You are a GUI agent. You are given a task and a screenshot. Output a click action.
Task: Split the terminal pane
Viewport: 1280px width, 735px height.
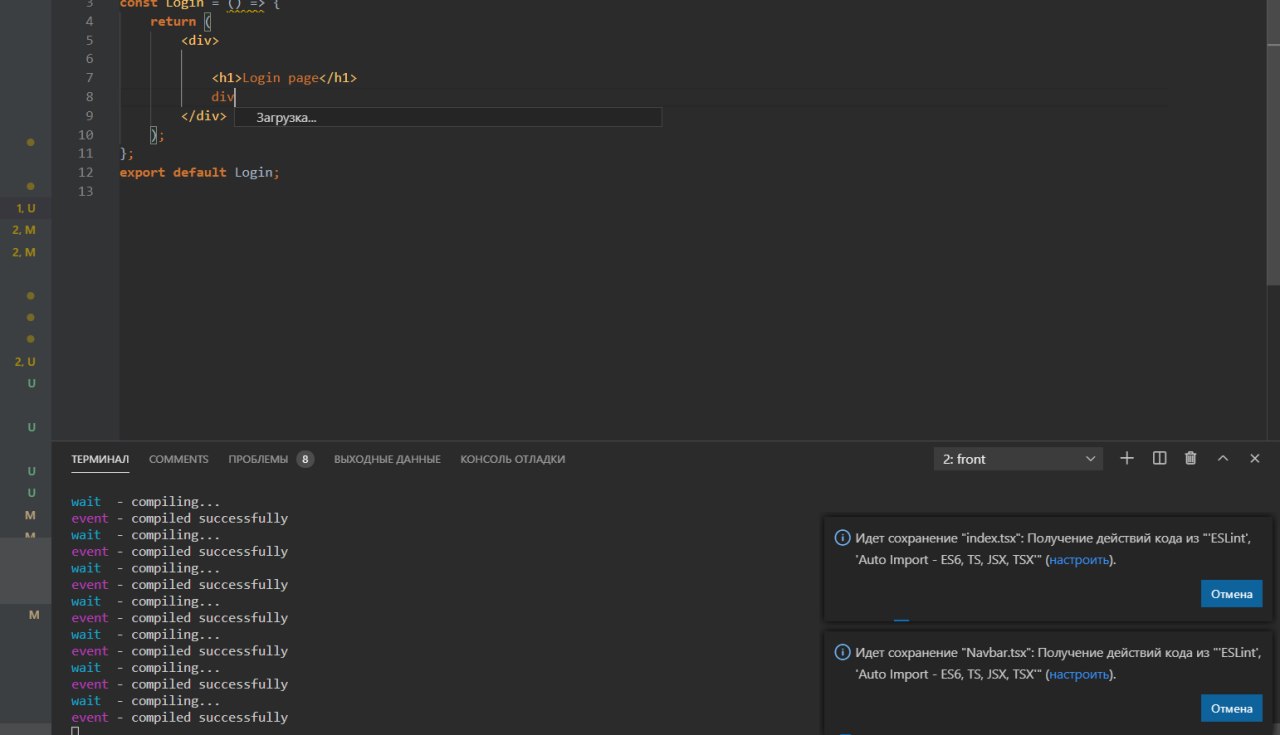point(1160,458)
